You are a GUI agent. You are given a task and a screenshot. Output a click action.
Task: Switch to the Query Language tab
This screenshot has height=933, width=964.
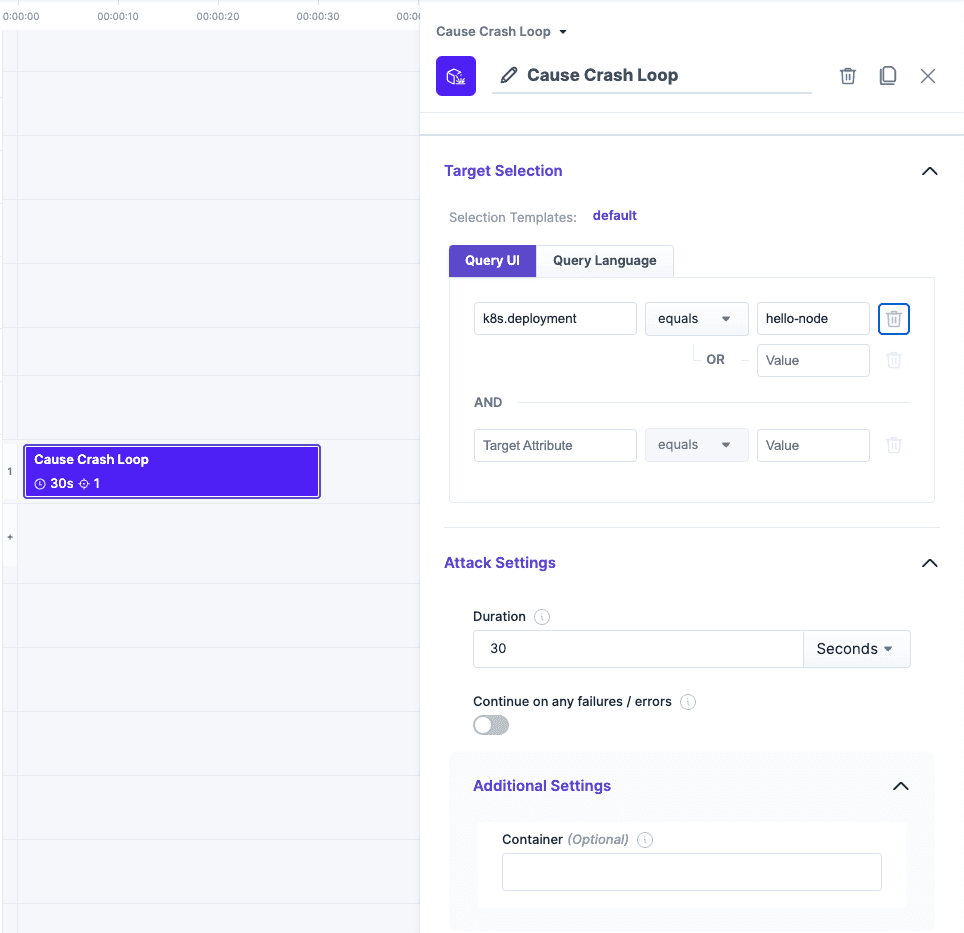point(604,260)
